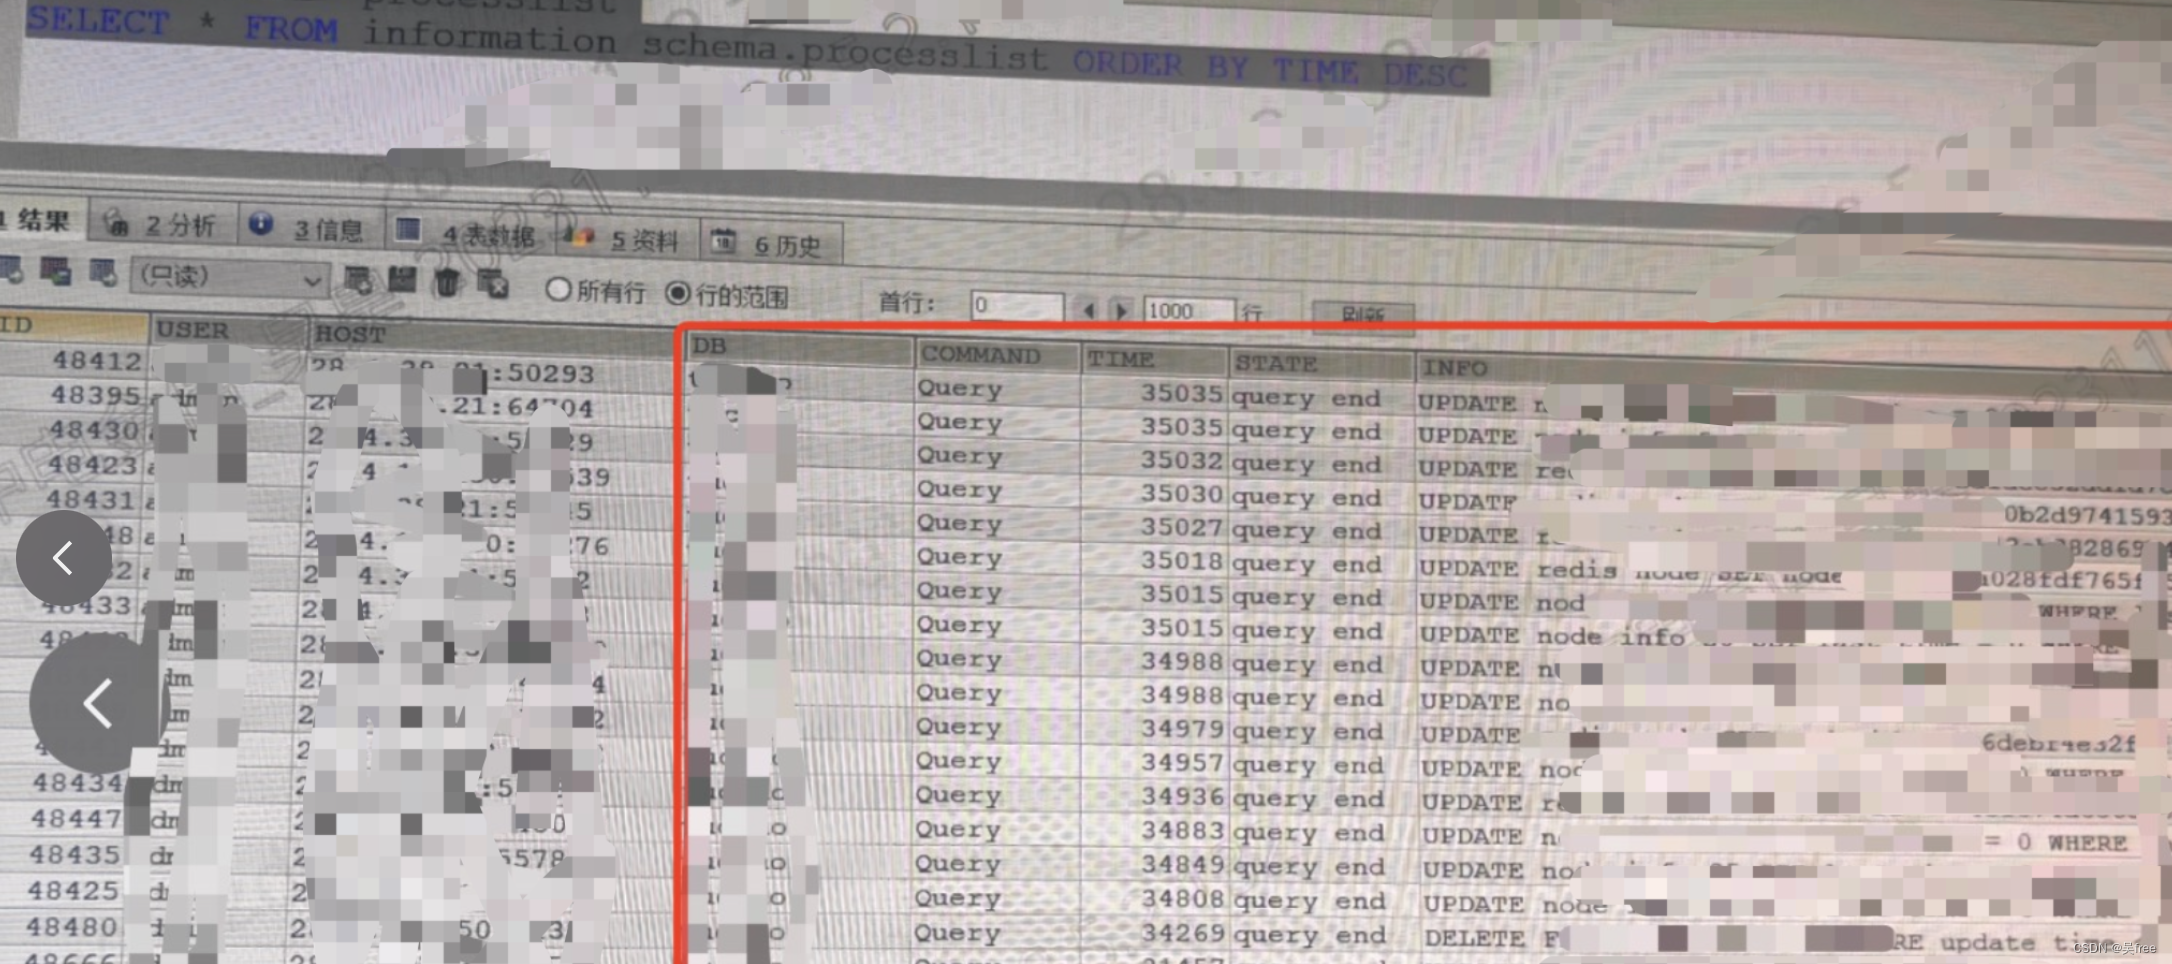The height and width of the screenshot is (964, 2172).
Task: Click the TIME column header
Action: tap(1154, 359)
